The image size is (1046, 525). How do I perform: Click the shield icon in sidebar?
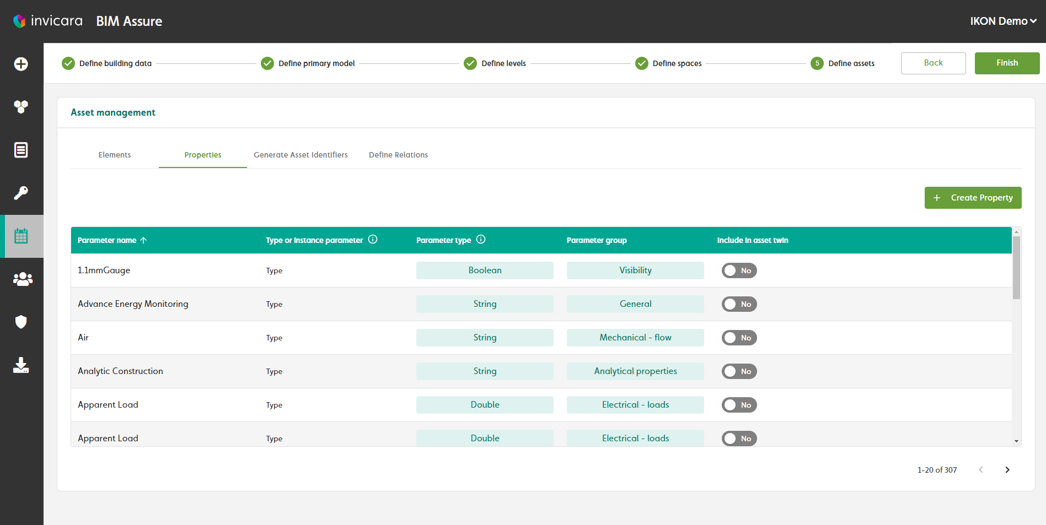pos(21,322)
